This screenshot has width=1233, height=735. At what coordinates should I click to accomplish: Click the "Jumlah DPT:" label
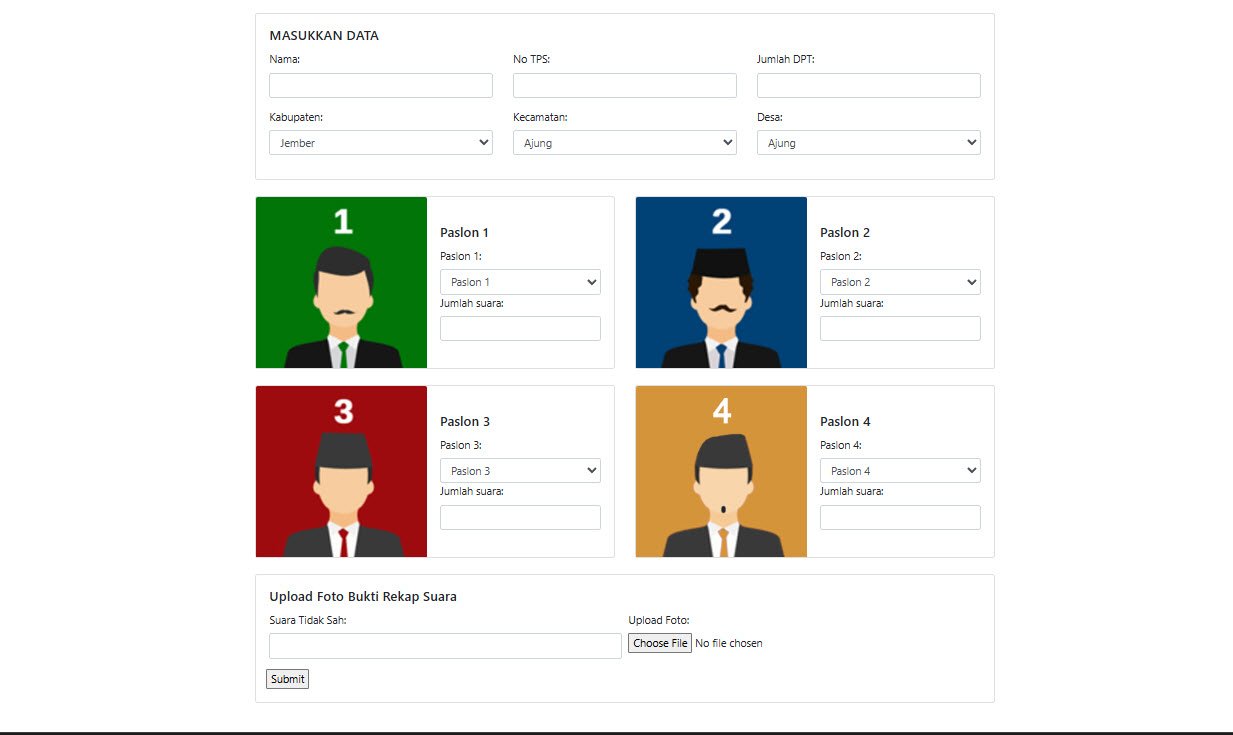coord(786,59)
